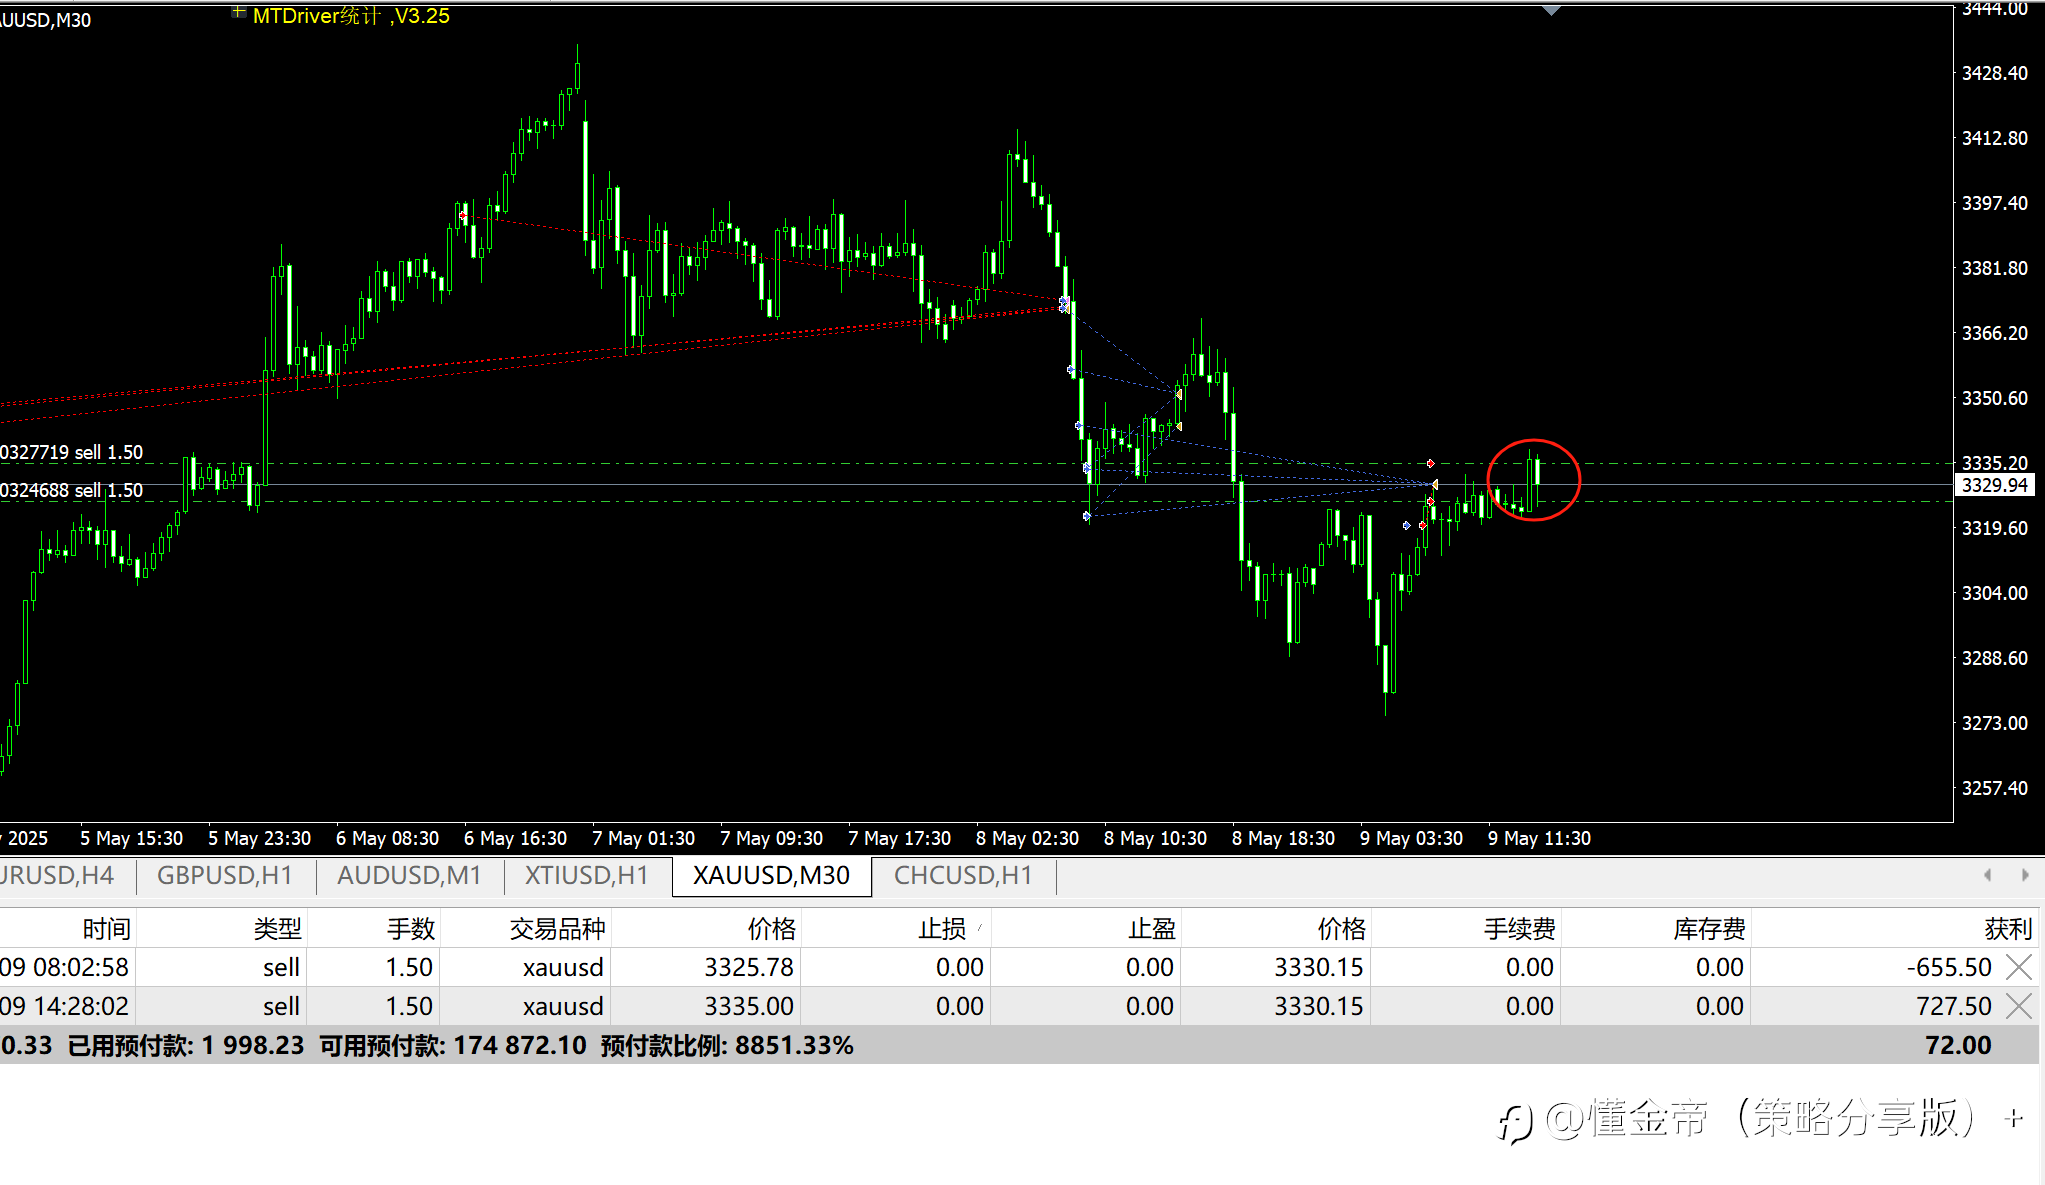Screen dimensions: 2045x1185
Task: Open the XTIUSD,H1 chart tab
Action: [587, 875]
